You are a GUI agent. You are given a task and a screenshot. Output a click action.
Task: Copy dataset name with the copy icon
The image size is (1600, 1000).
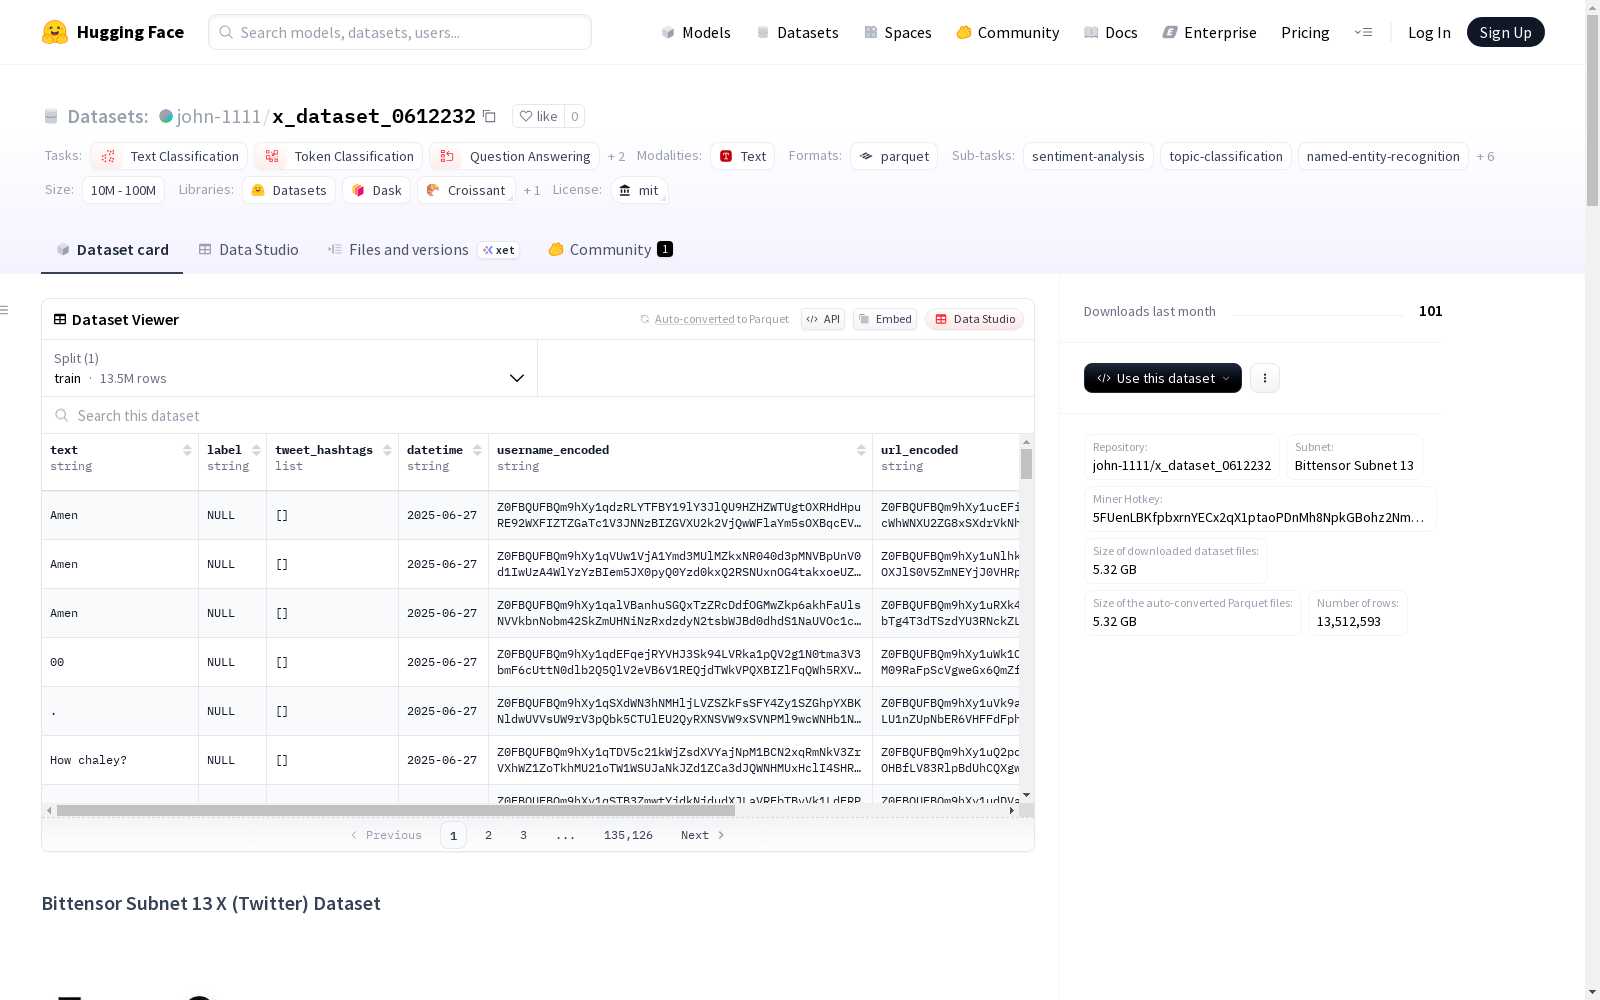click(489, 116)
